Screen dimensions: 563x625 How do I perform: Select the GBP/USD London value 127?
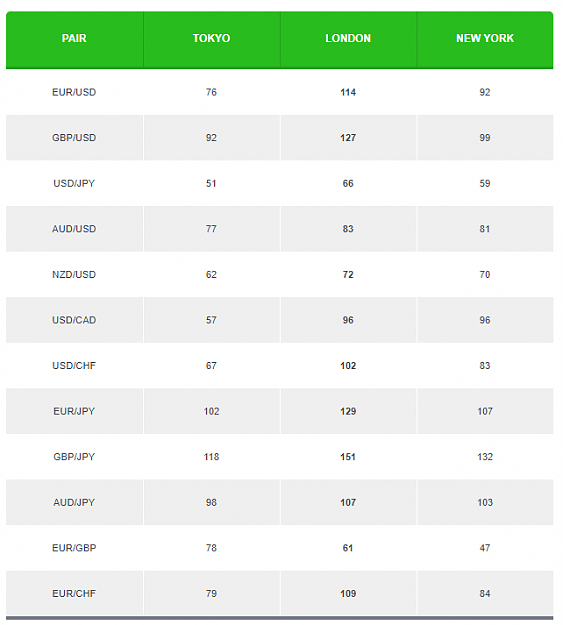348,138
